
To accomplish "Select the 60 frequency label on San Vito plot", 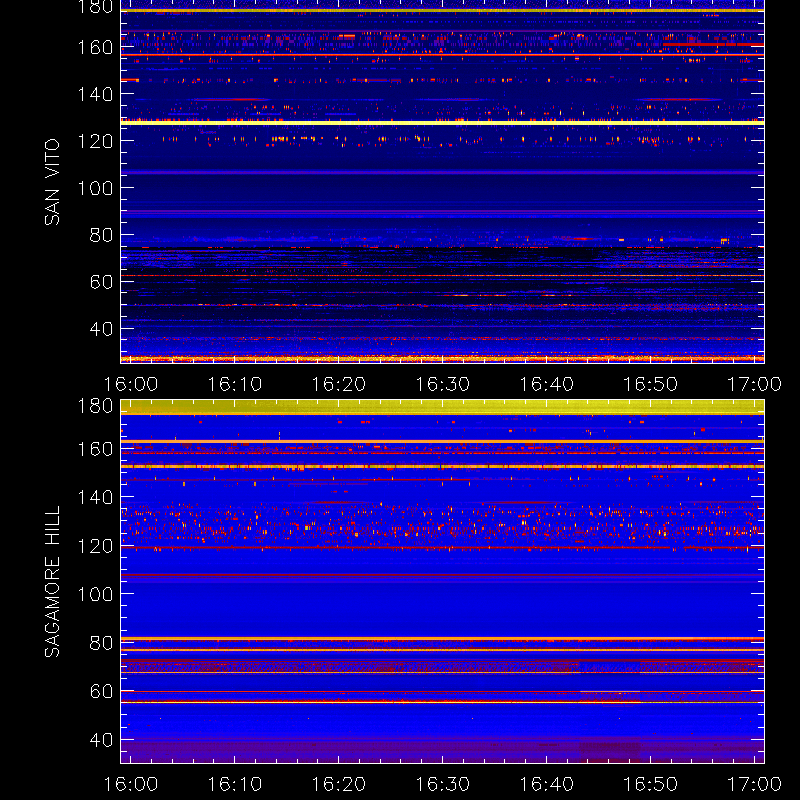I will pos(102,282).
